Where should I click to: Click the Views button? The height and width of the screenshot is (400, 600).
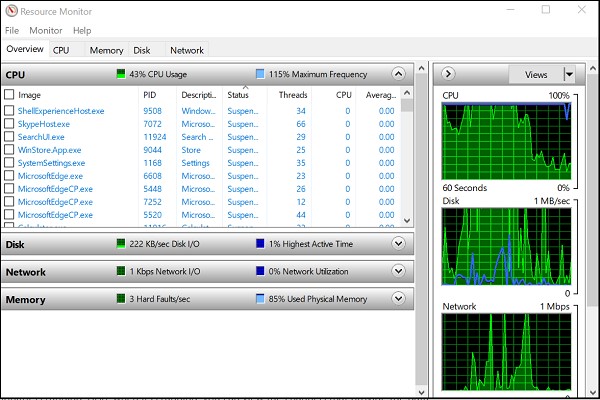(536, 74)
